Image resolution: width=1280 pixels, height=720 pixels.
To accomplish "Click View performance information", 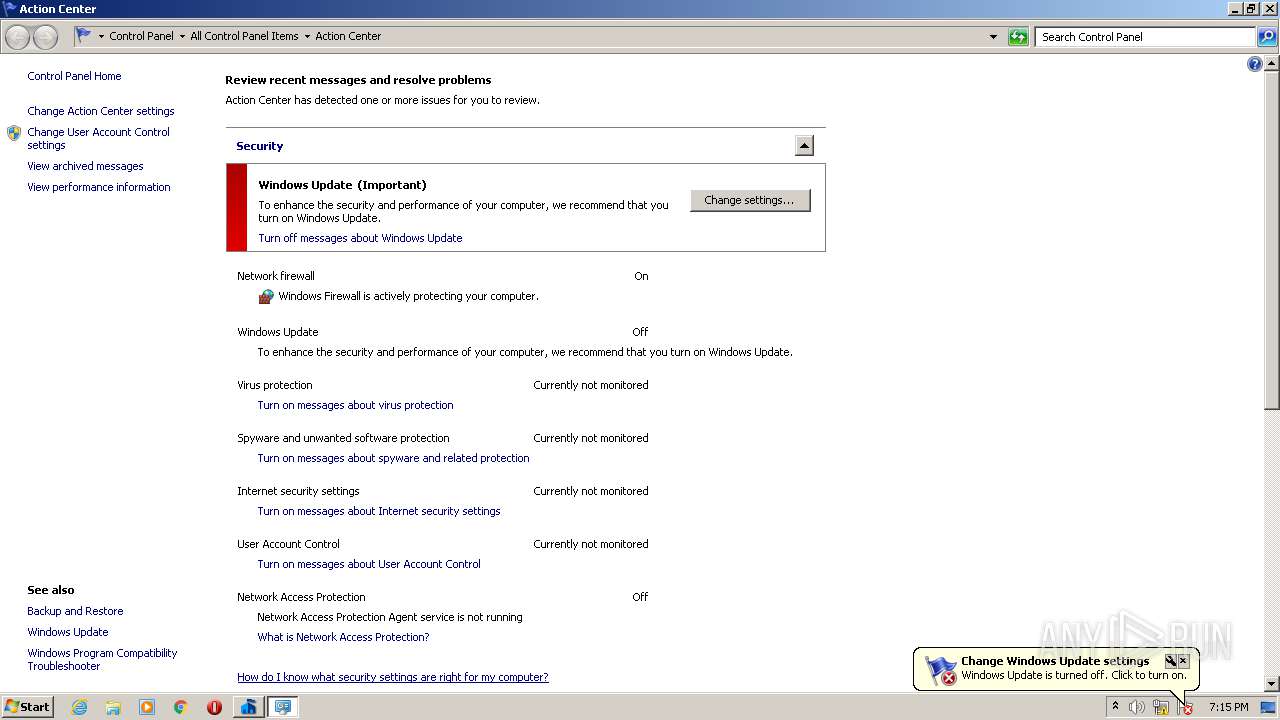I will coord(99,187).
